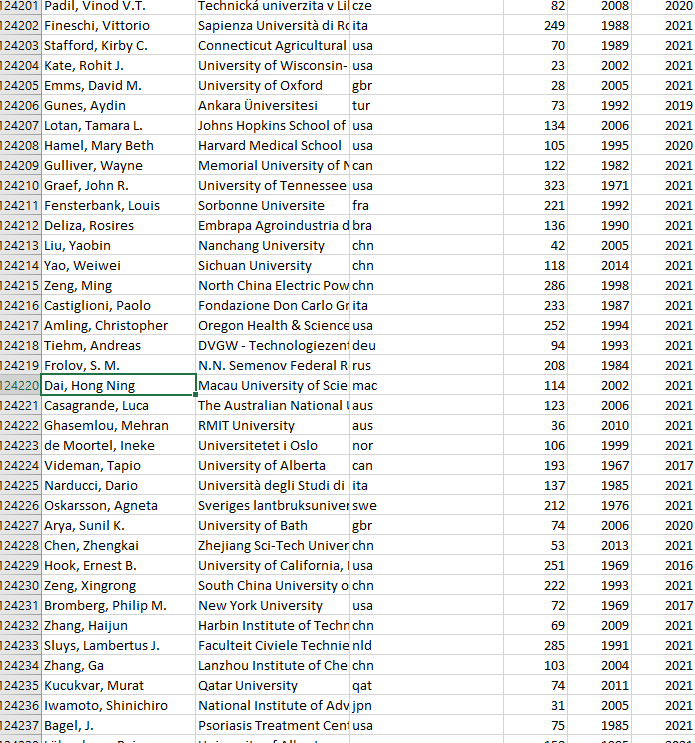Select the cell 'Iwamoto, Shinichiro'

coord(118,705)
